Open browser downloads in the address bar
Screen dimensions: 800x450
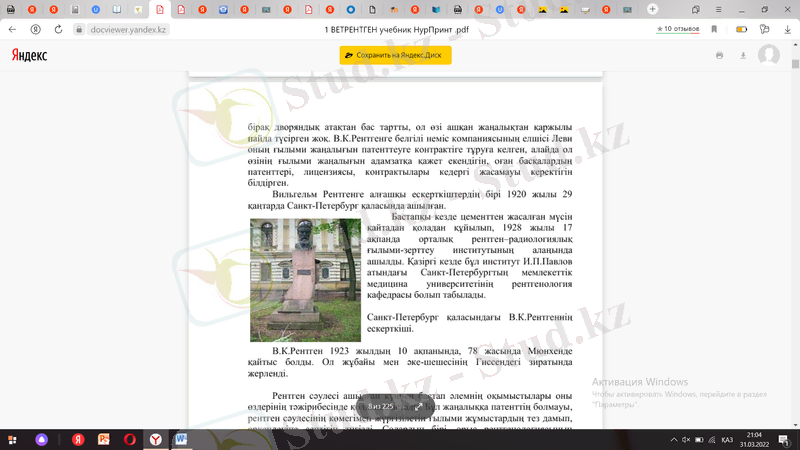[787, 30]
